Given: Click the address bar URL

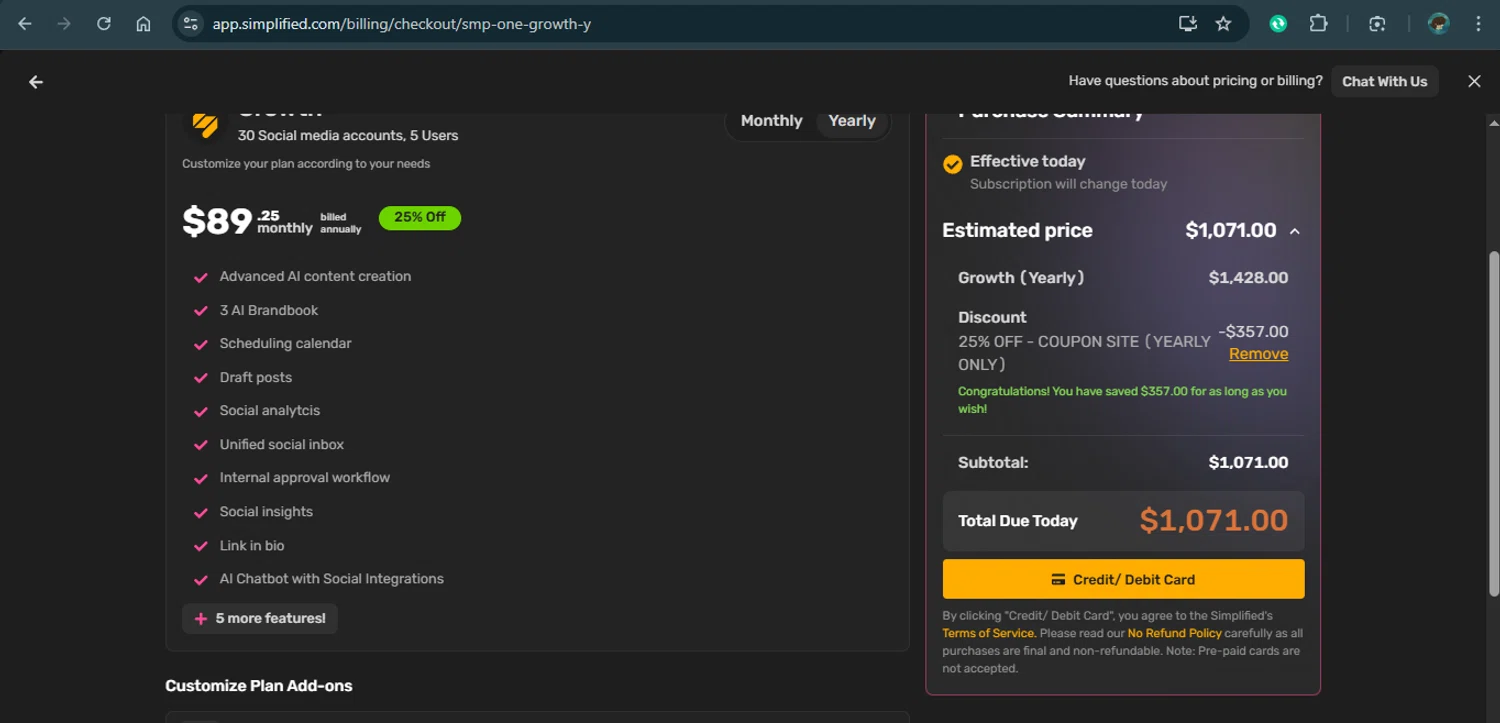Looking at the screenshot, I should [401, 24].
